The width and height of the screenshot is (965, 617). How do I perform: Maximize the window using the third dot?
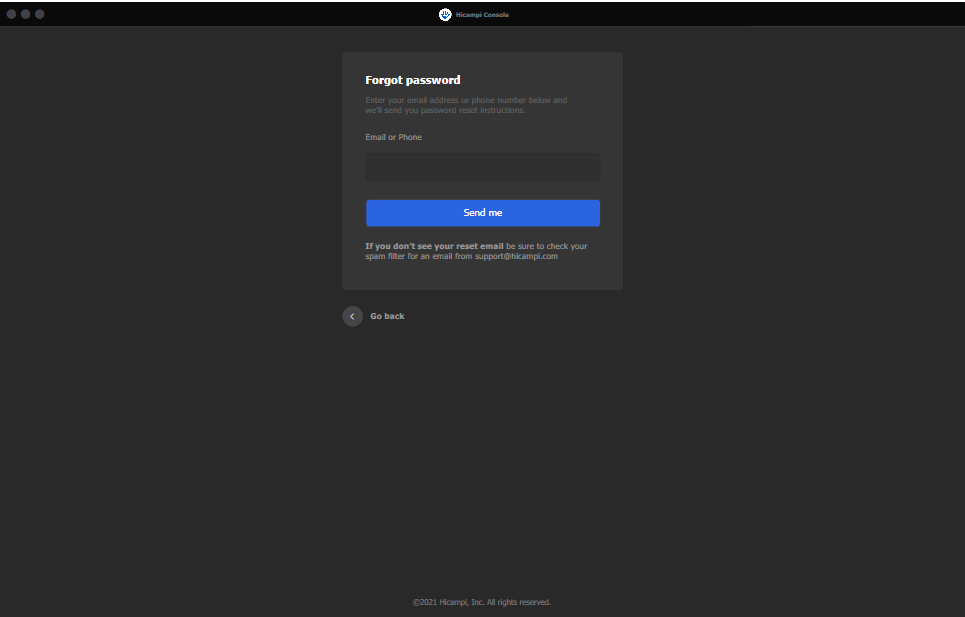40,14
